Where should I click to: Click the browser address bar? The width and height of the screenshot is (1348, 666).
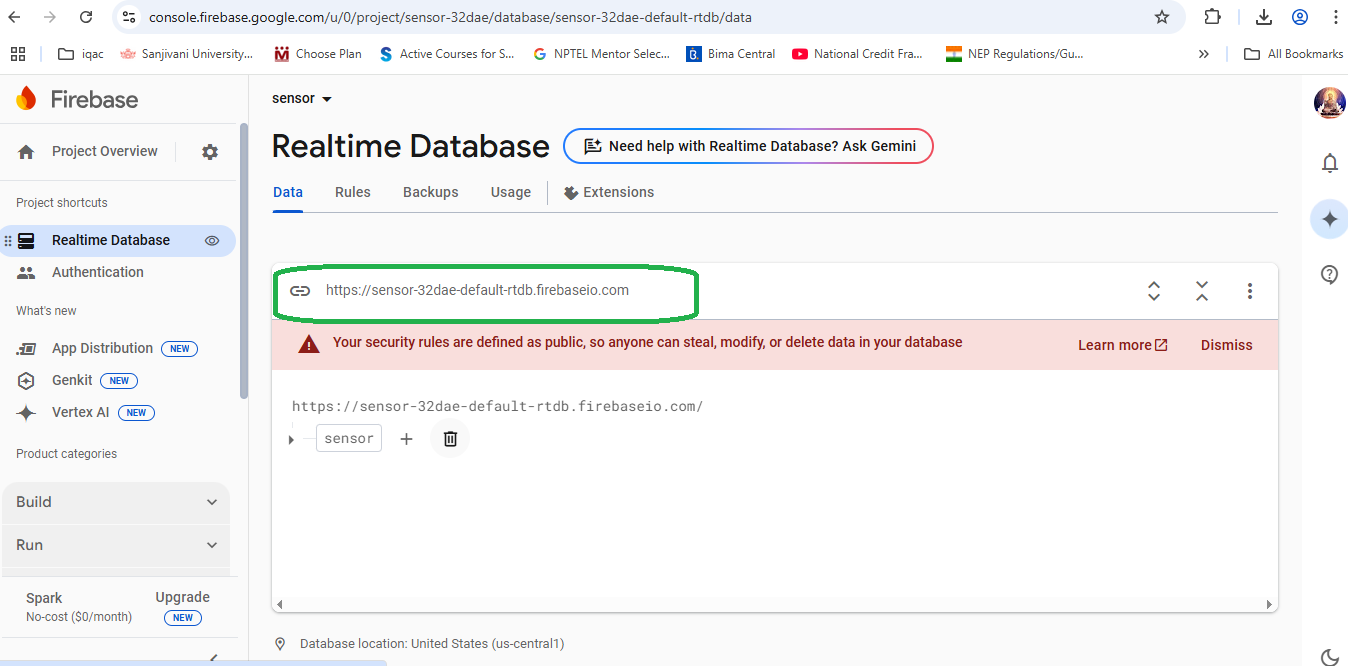tap(640, 17)
